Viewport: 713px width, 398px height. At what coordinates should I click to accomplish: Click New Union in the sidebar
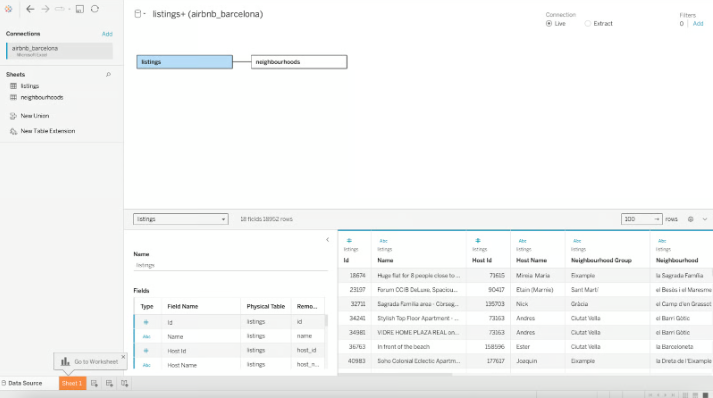coord(35,116)
